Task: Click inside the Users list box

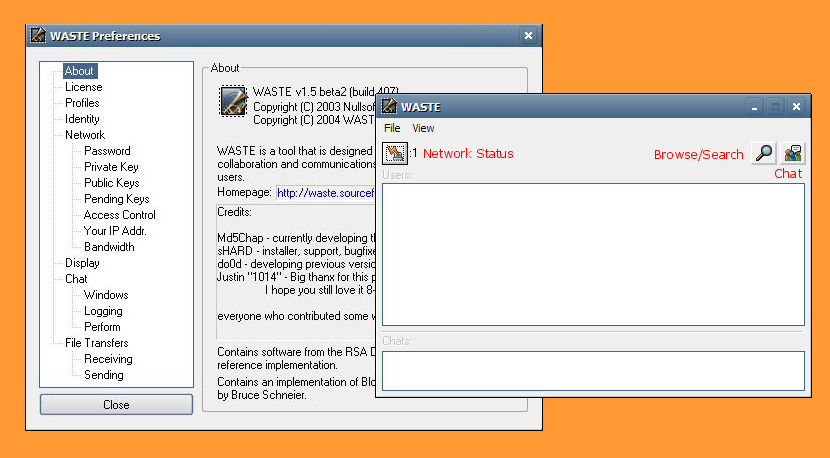Action: [x=593, y=254]
